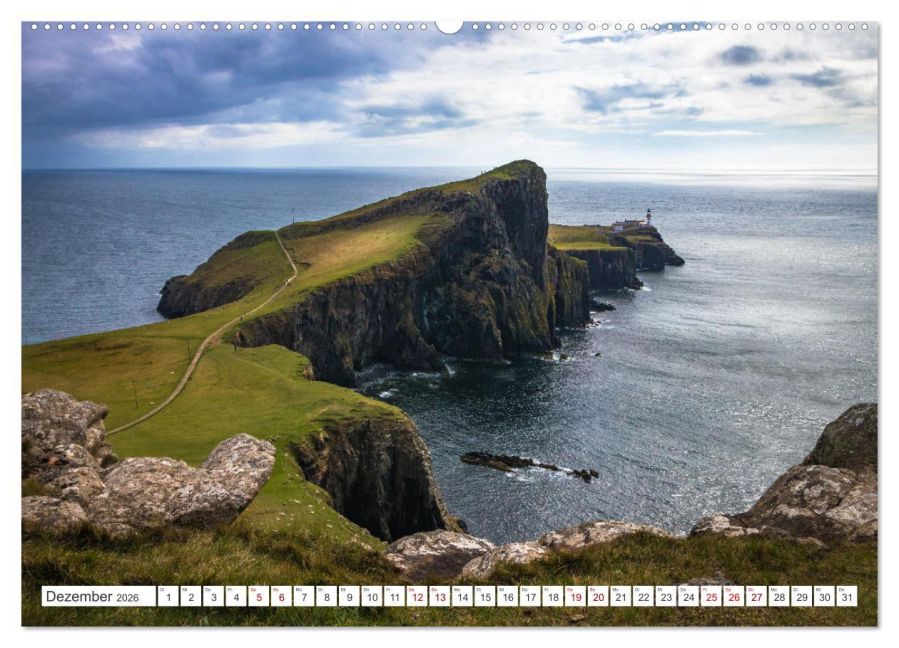The height and width of the screenshot is (648, 899).
Task: Select the red day 12 cell
Action: pyautogui.click(x=417, y=596)
